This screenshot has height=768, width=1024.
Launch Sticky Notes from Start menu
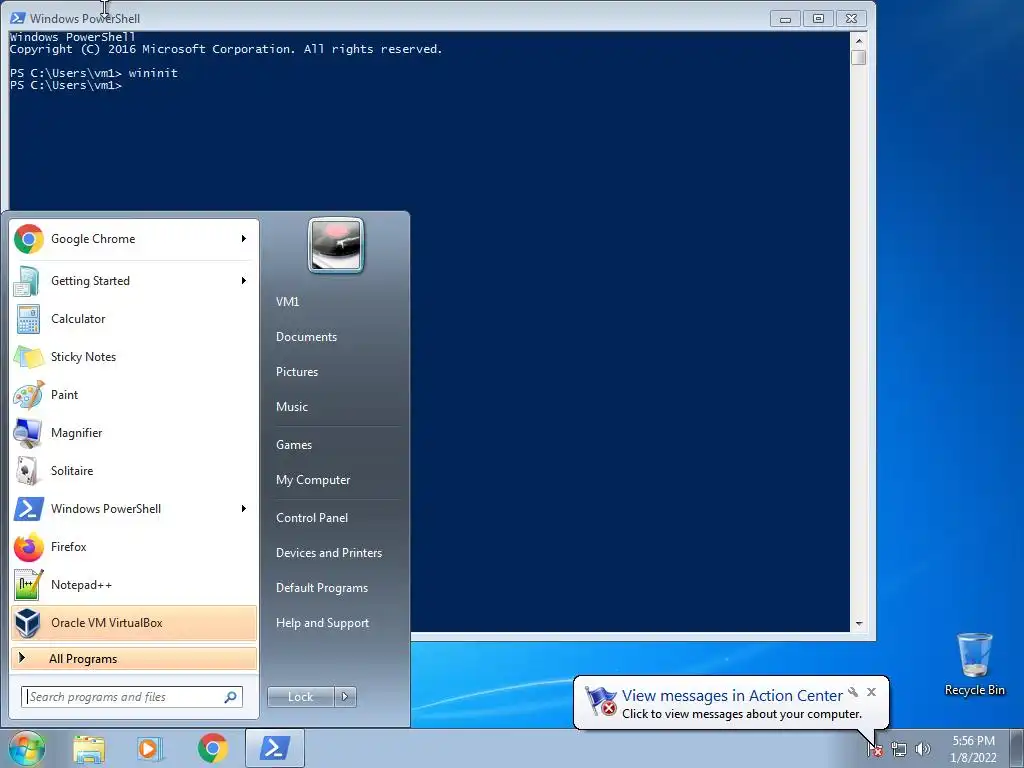[x=134, y=357]
